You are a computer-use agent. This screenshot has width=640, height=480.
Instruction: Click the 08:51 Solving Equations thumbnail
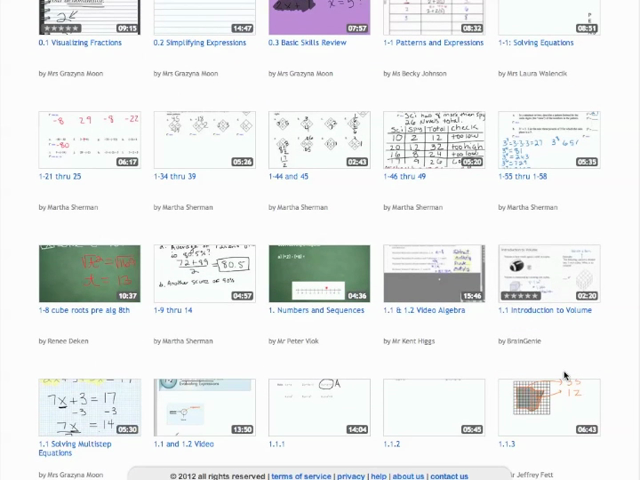(x=549, y=17)
